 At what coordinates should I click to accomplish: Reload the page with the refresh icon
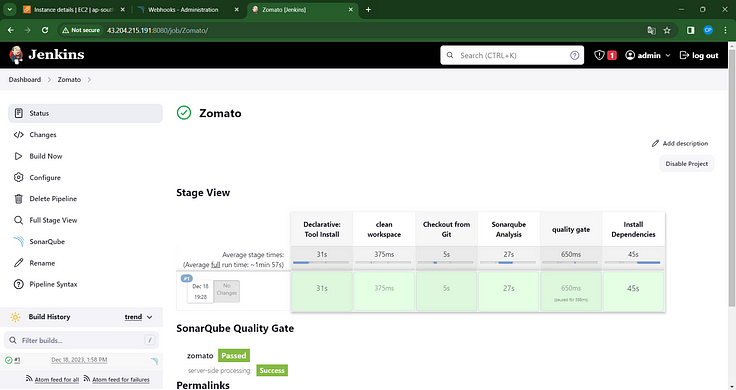pyautogui.click(x=45, y=30)
